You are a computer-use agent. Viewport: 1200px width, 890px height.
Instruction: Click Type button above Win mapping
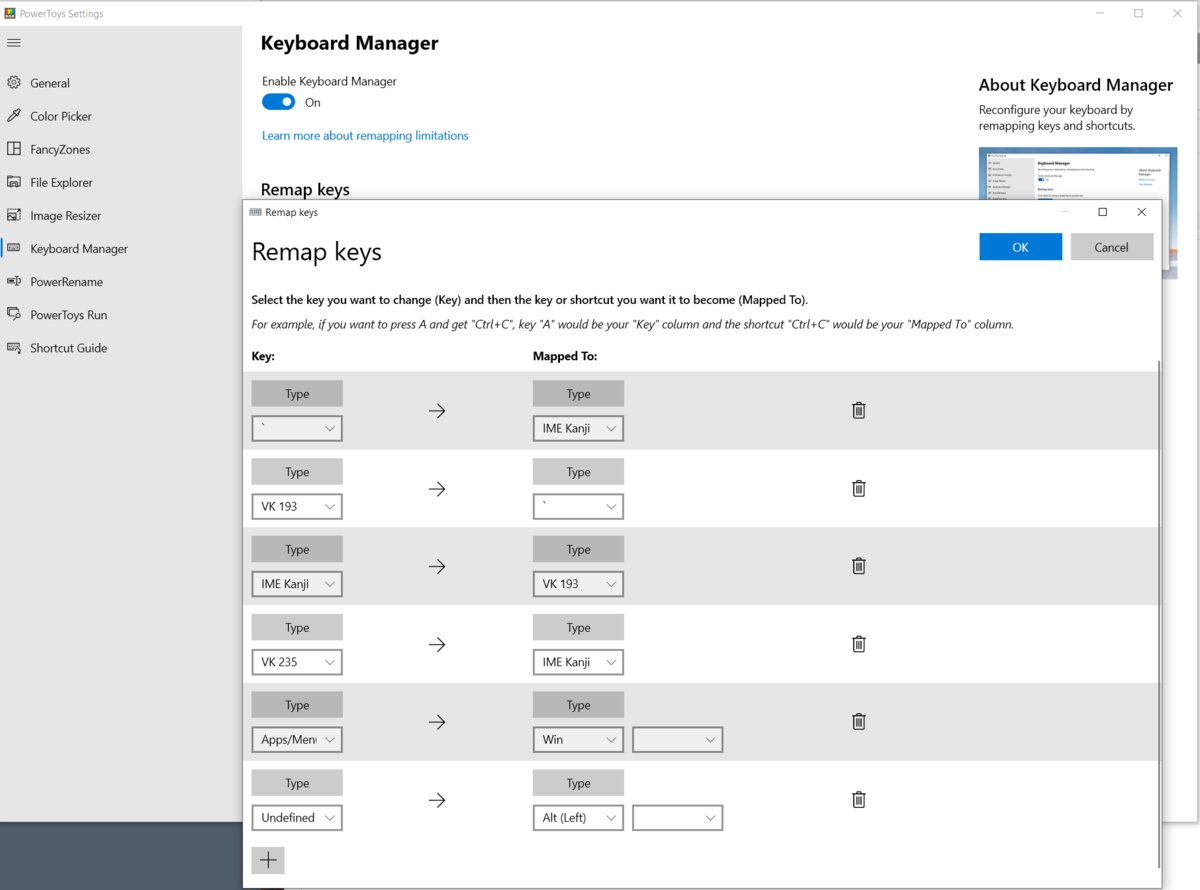(578, 706)
